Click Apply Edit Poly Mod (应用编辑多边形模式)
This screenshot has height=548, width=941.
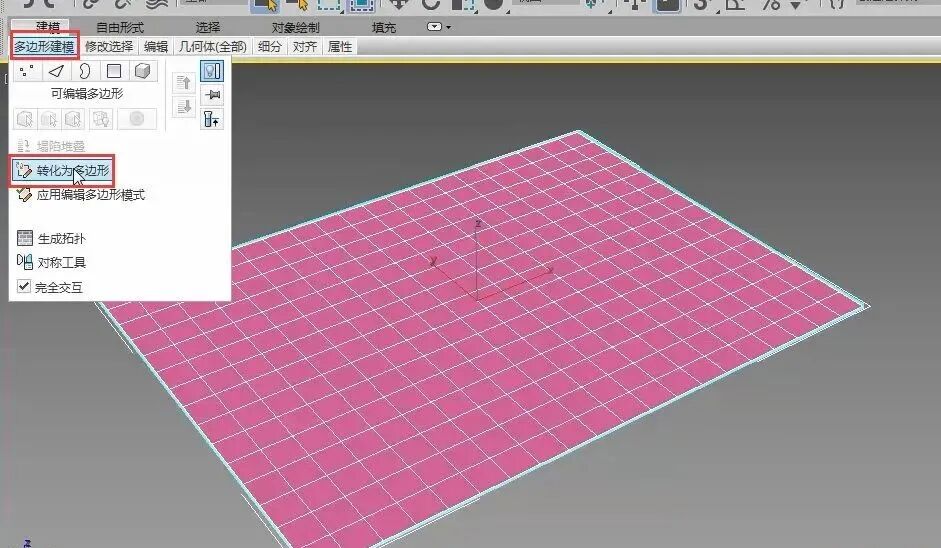(80, 195)
